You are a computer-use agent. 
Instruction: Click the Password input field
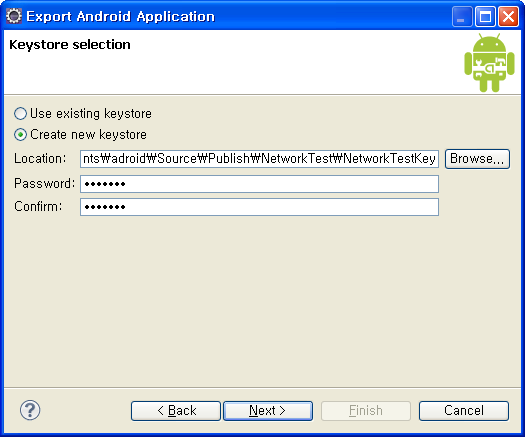(259, 184)
